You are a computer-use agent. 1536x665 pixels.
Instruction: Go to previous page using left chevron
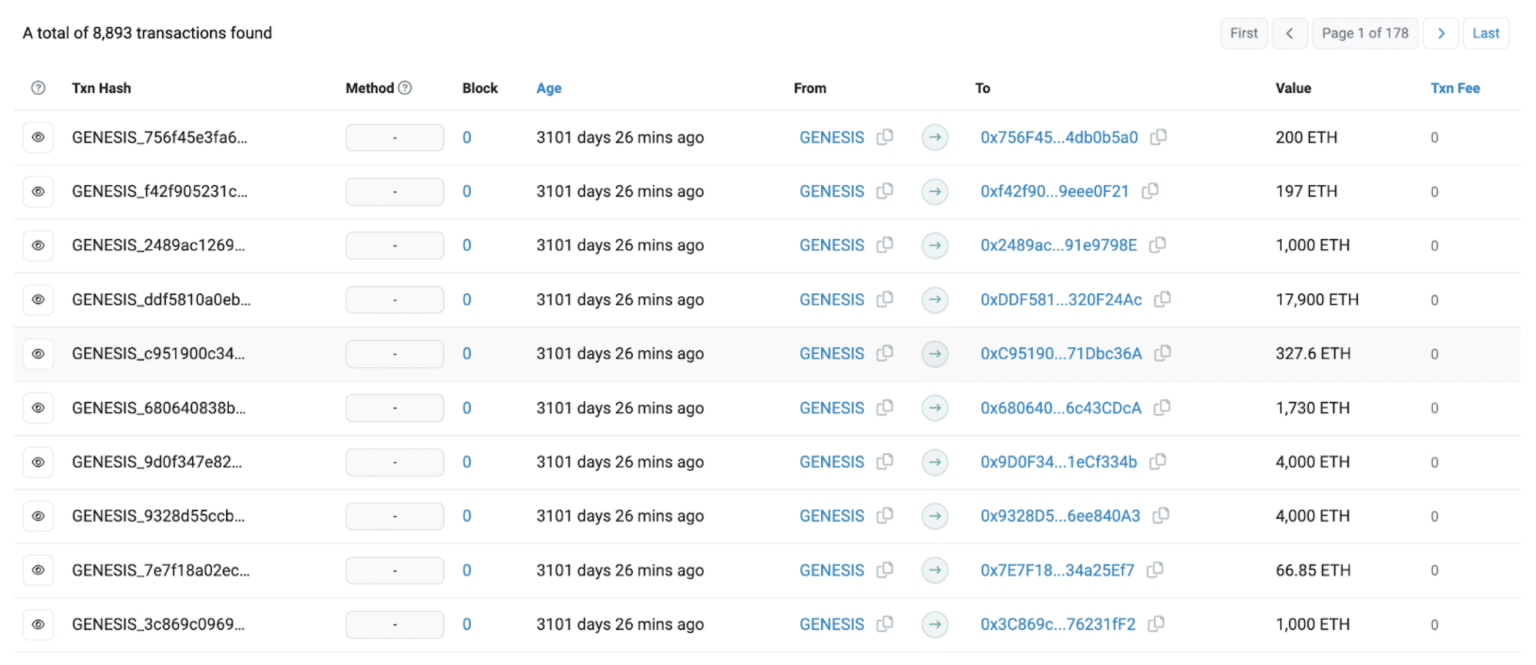[x=1289, y=33]
